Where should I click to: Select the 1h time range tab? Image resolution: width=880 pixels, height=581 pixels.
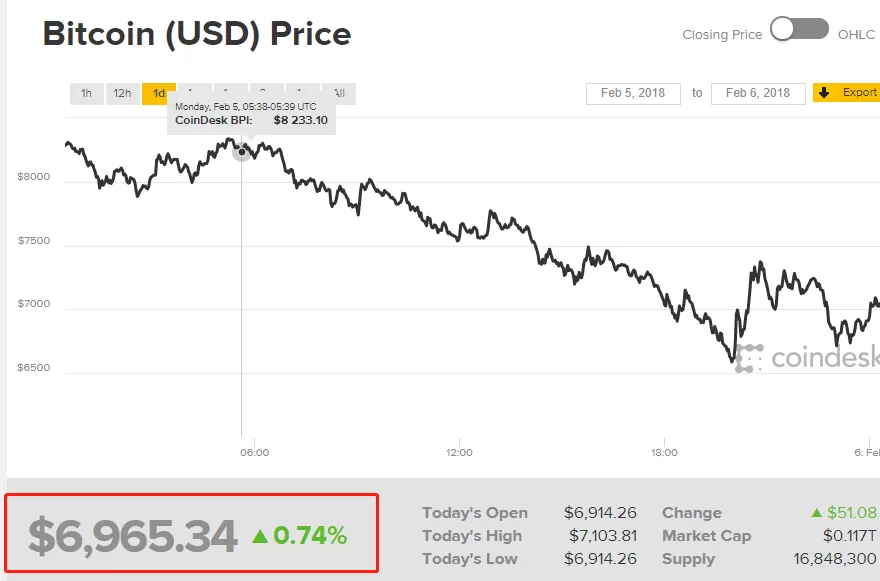[86, 93]
